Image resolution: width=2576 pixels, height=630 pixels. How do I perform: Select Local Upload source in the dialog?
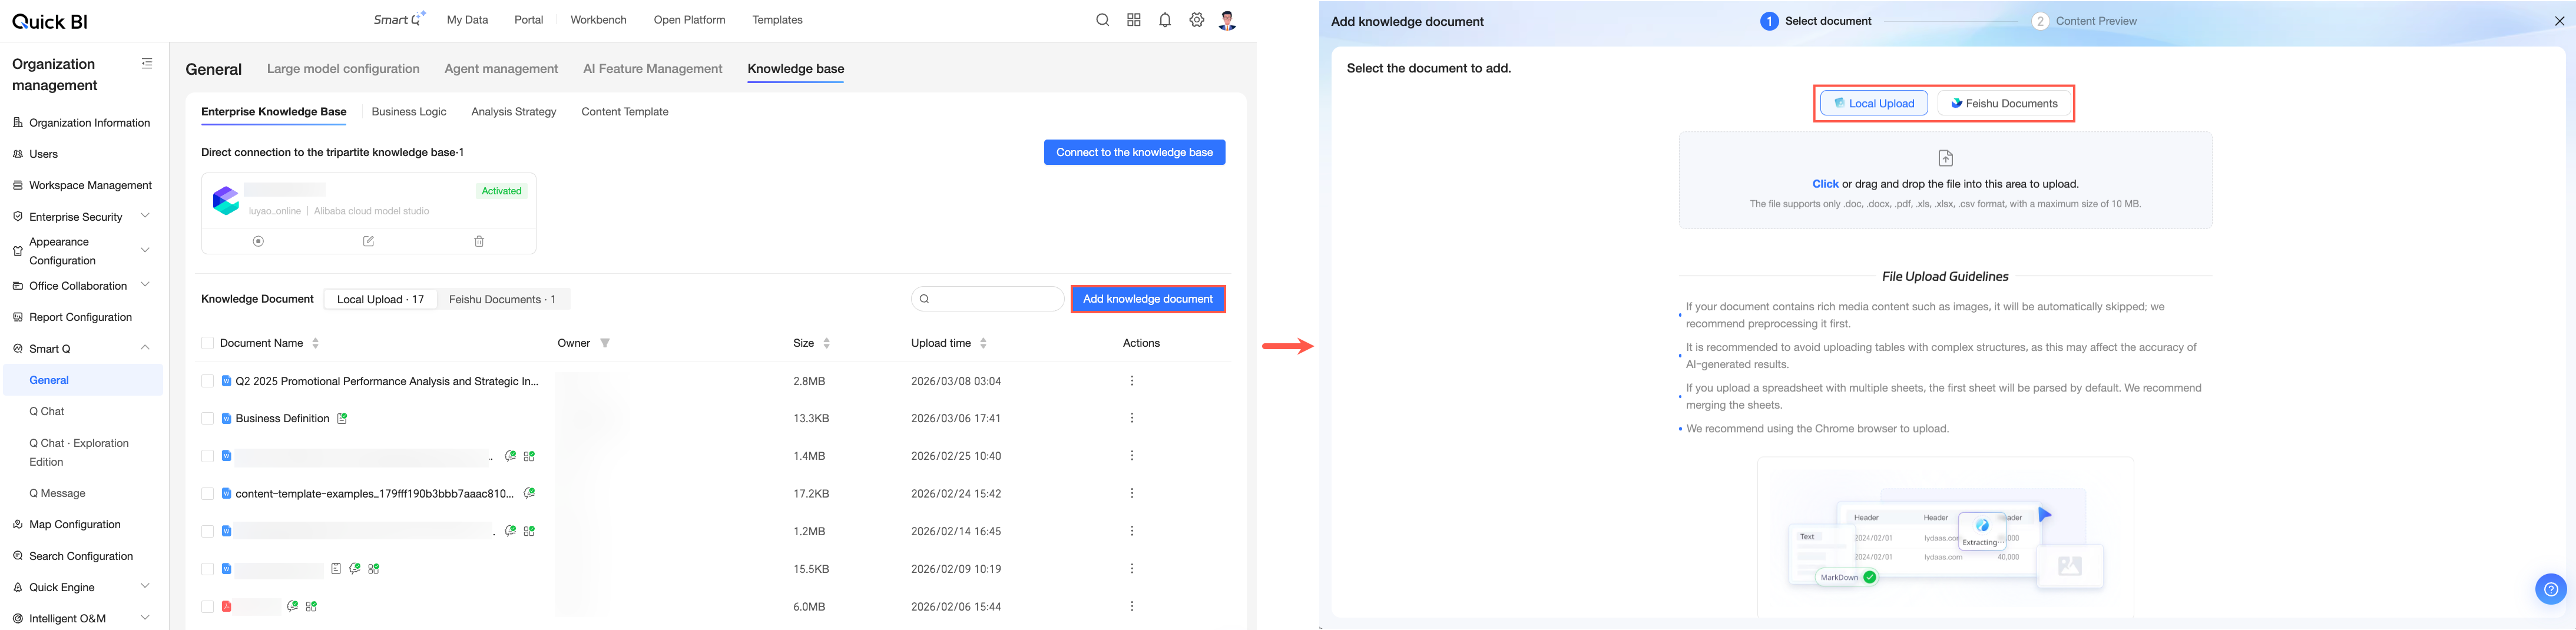click(x=1874, y=103)
